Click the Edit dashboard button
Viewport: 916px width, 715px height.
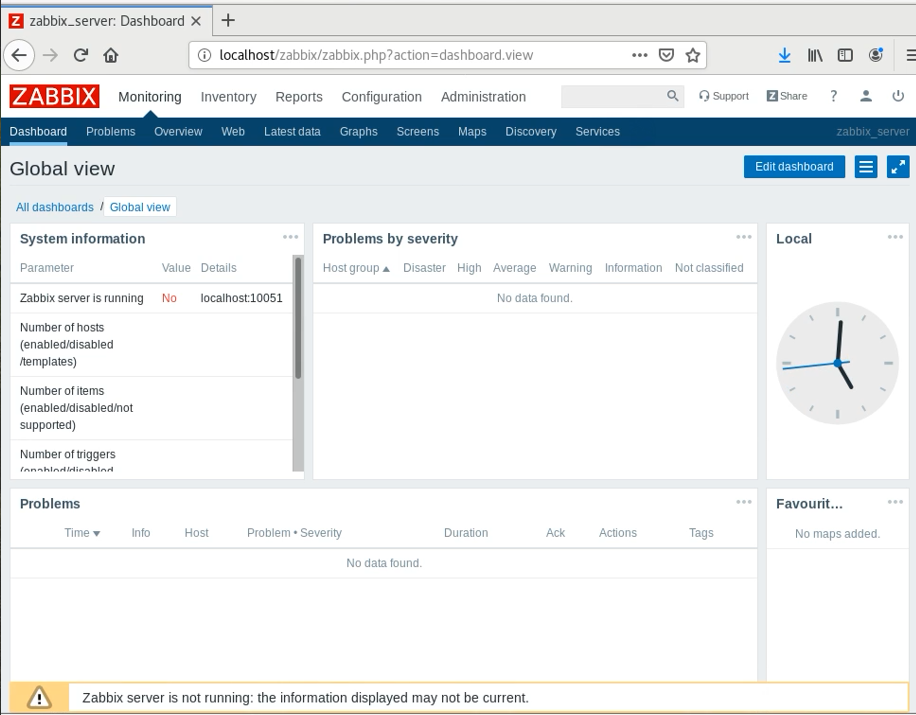(794, 166)
